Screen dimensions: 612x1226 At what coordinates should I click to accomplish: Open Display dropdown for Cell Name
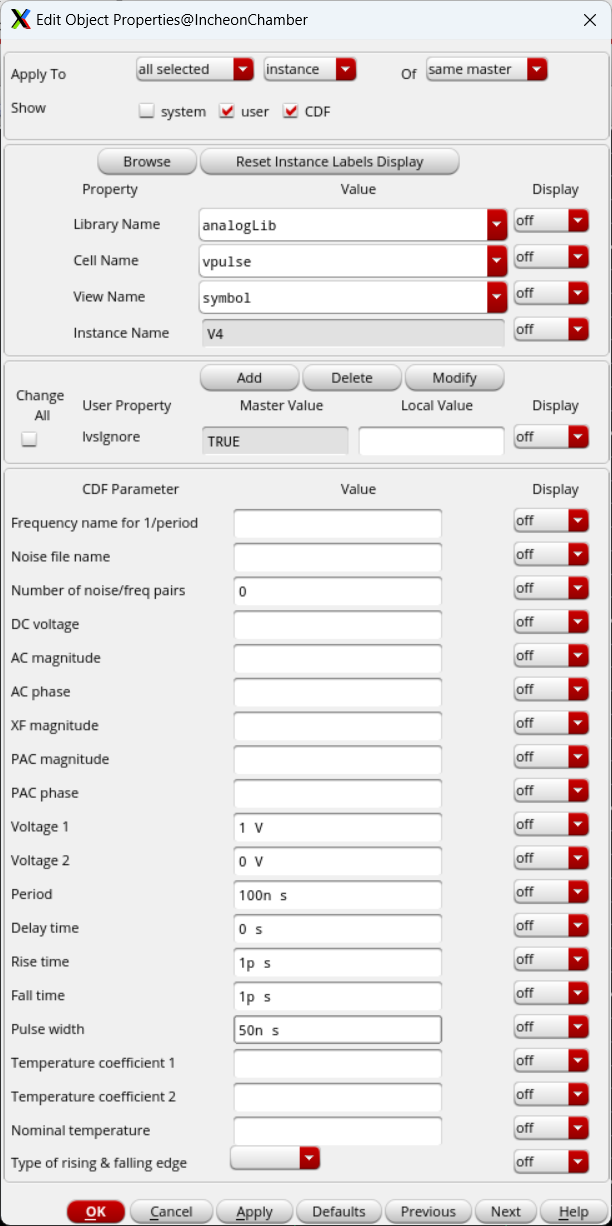[551, 257]
